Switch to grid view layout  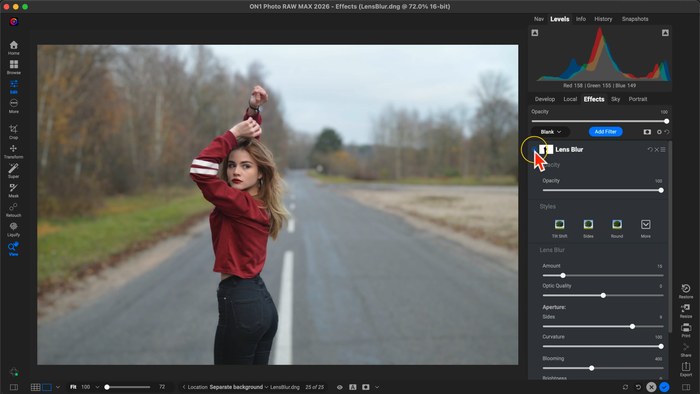pos(35,387)
